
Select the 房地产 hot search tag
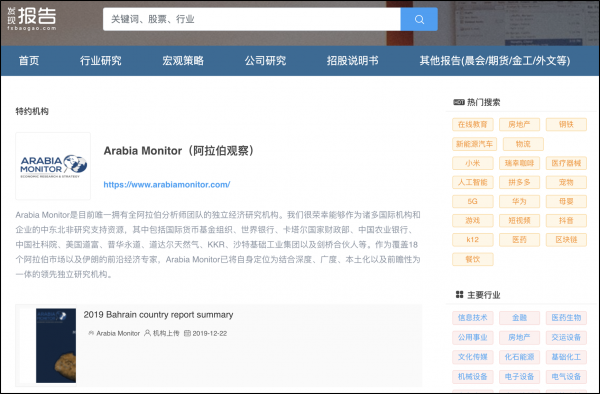pyautogui.click(x=519, y=124)
